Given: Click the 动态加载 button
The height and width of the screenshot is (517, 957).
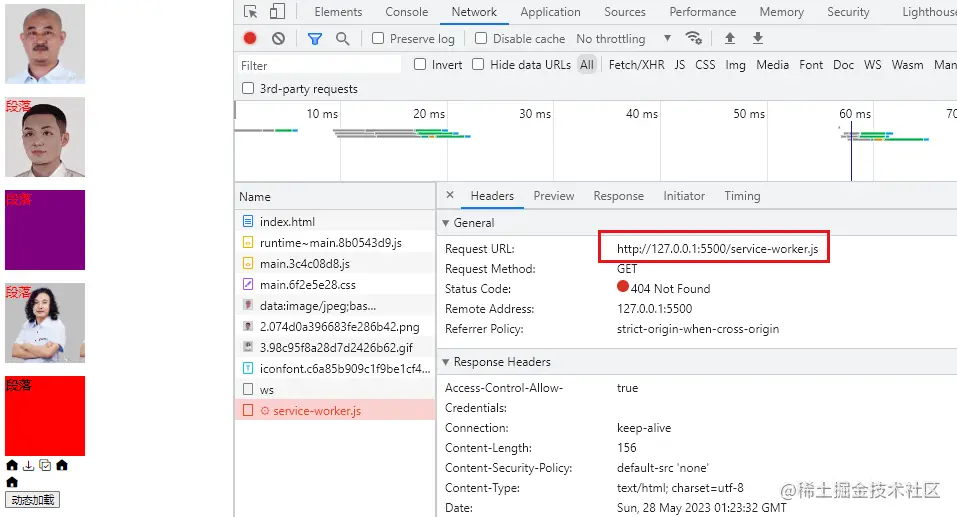Looking at the screenshot, I should (x=32, y=500).
